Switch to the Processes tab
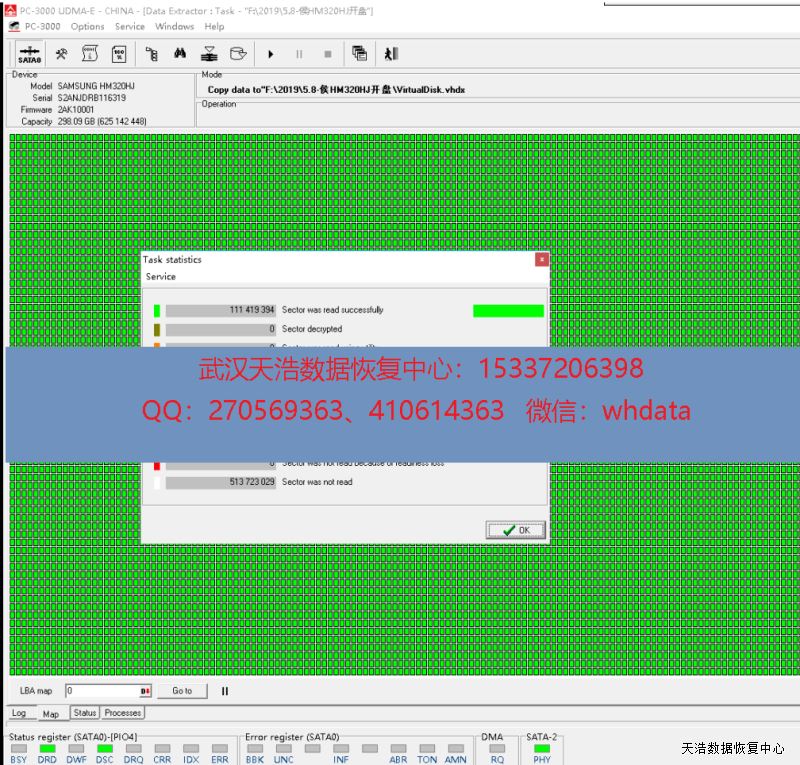The width and height of the screenshot is (800, 765). point(123,713)
